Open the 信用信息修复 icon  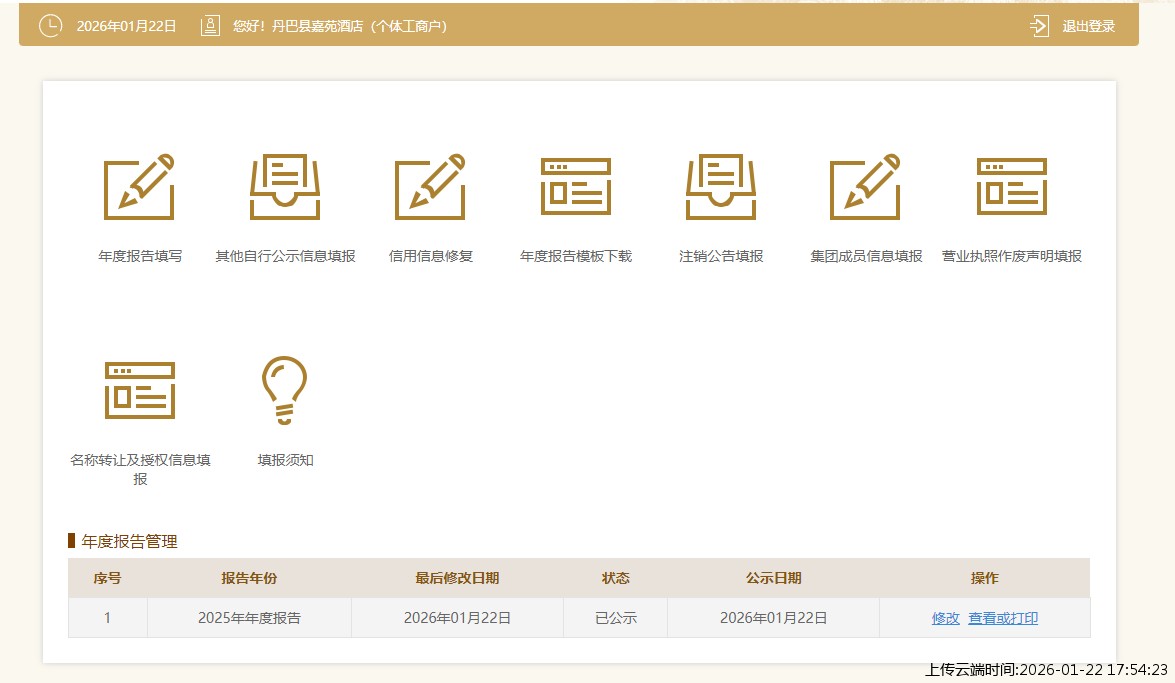pyautogui.click(x=430, y=188)
